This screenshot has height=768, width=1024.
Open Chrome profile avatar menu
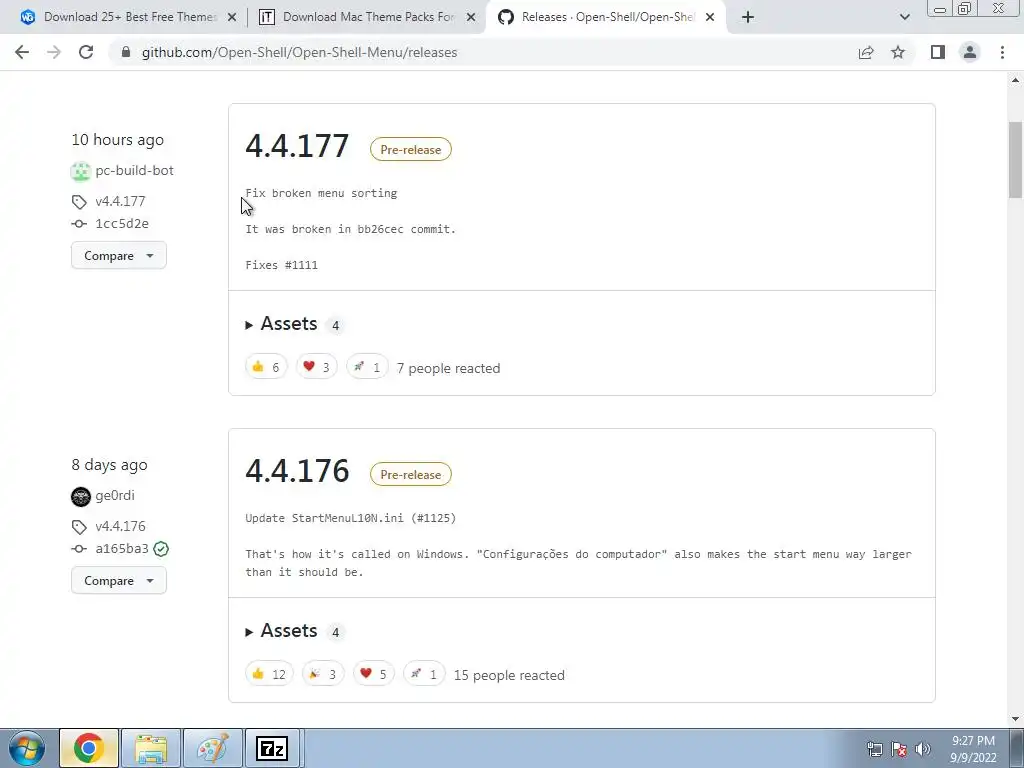[970, 52]
